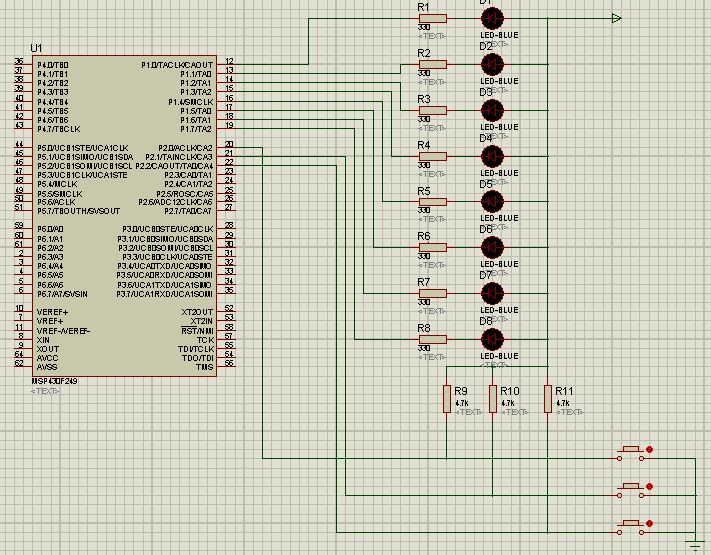Click pin label TDO/TDI

point(198,358)
